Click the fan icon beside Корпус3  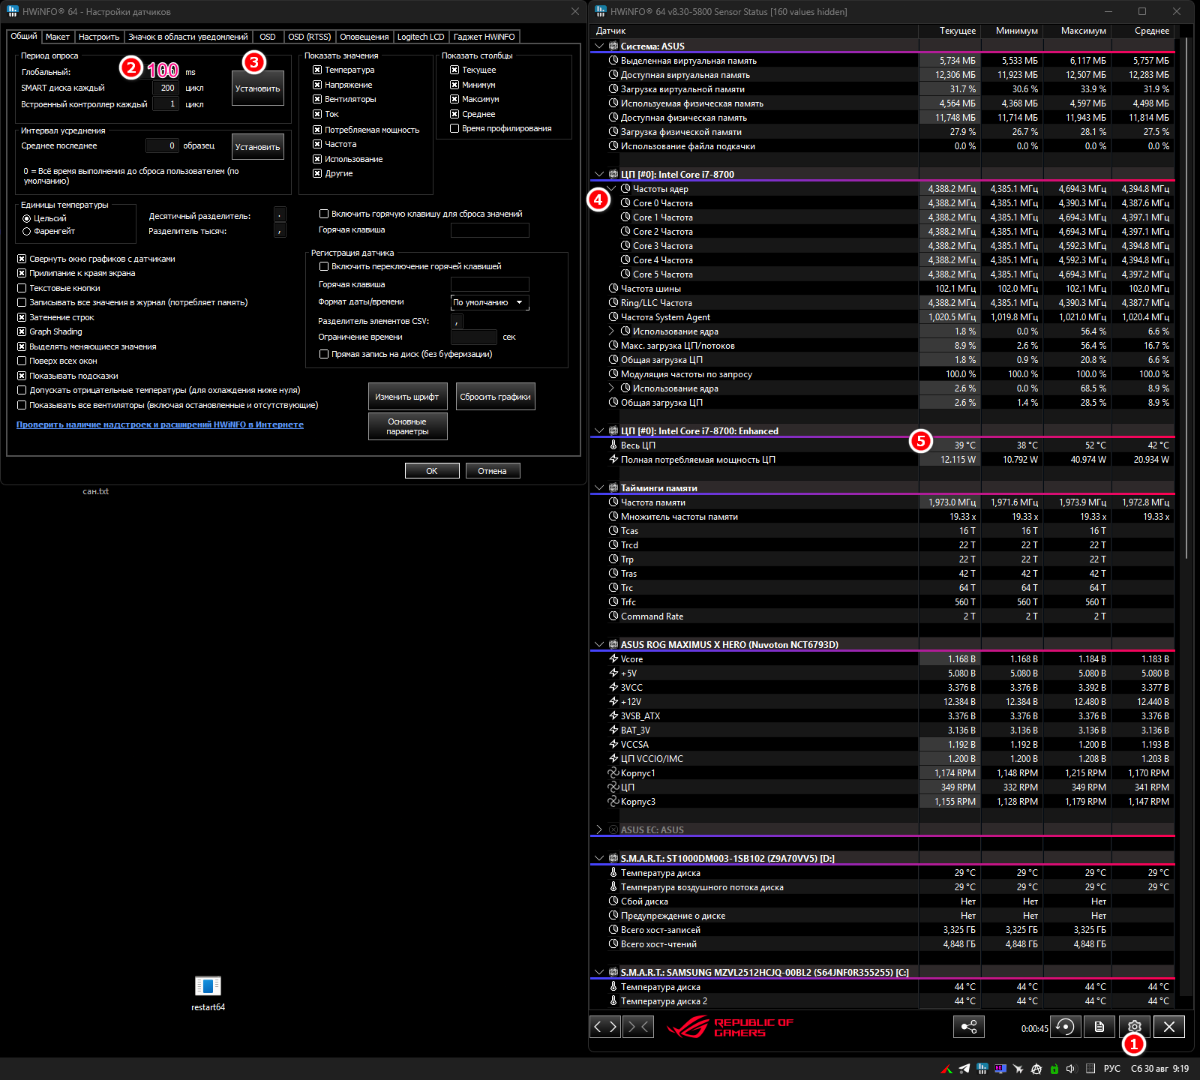(613, 802)
